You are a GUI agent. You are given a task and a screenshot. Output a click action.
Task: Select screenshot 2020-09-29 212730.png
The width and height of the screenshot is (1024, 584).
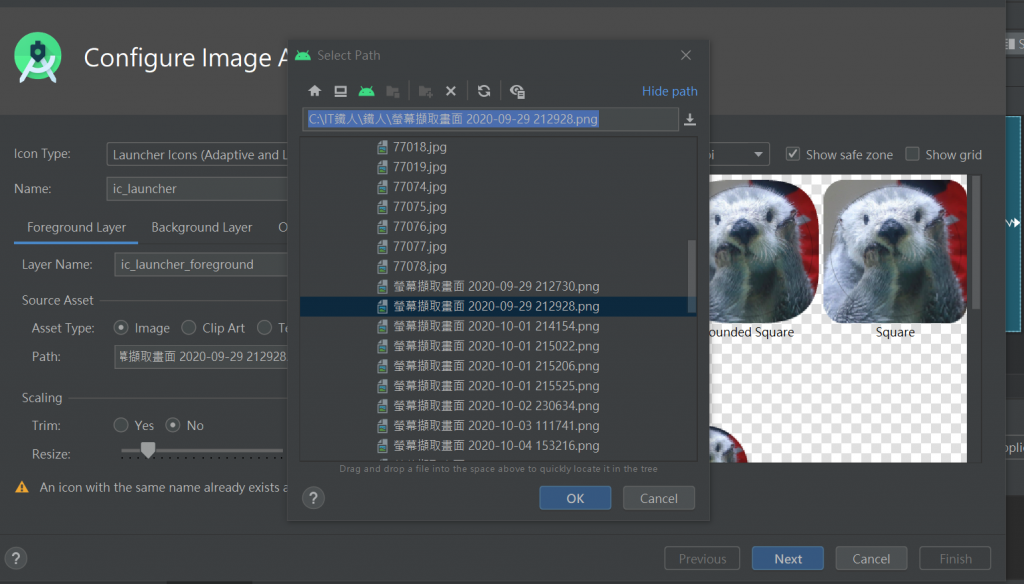click(x=496, y=286)
